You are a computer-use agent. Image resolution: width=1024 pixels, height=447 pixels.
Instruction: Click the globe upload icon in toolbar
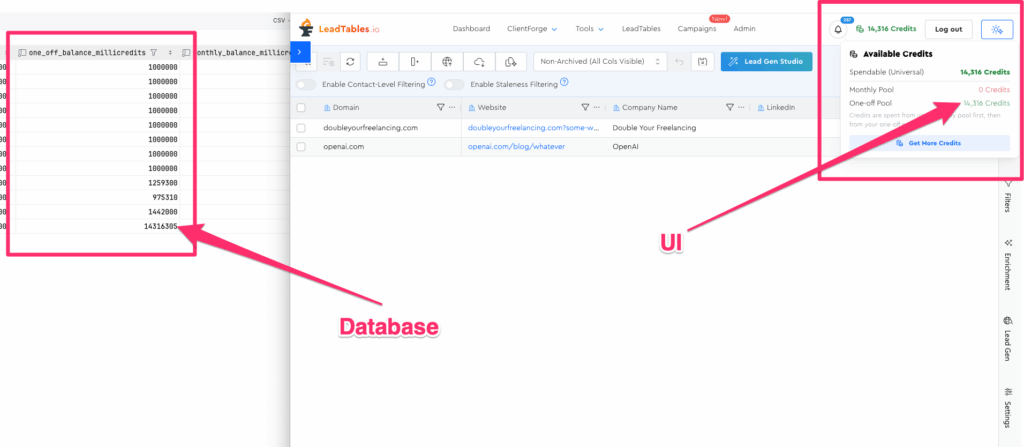(x=447, y=62)
